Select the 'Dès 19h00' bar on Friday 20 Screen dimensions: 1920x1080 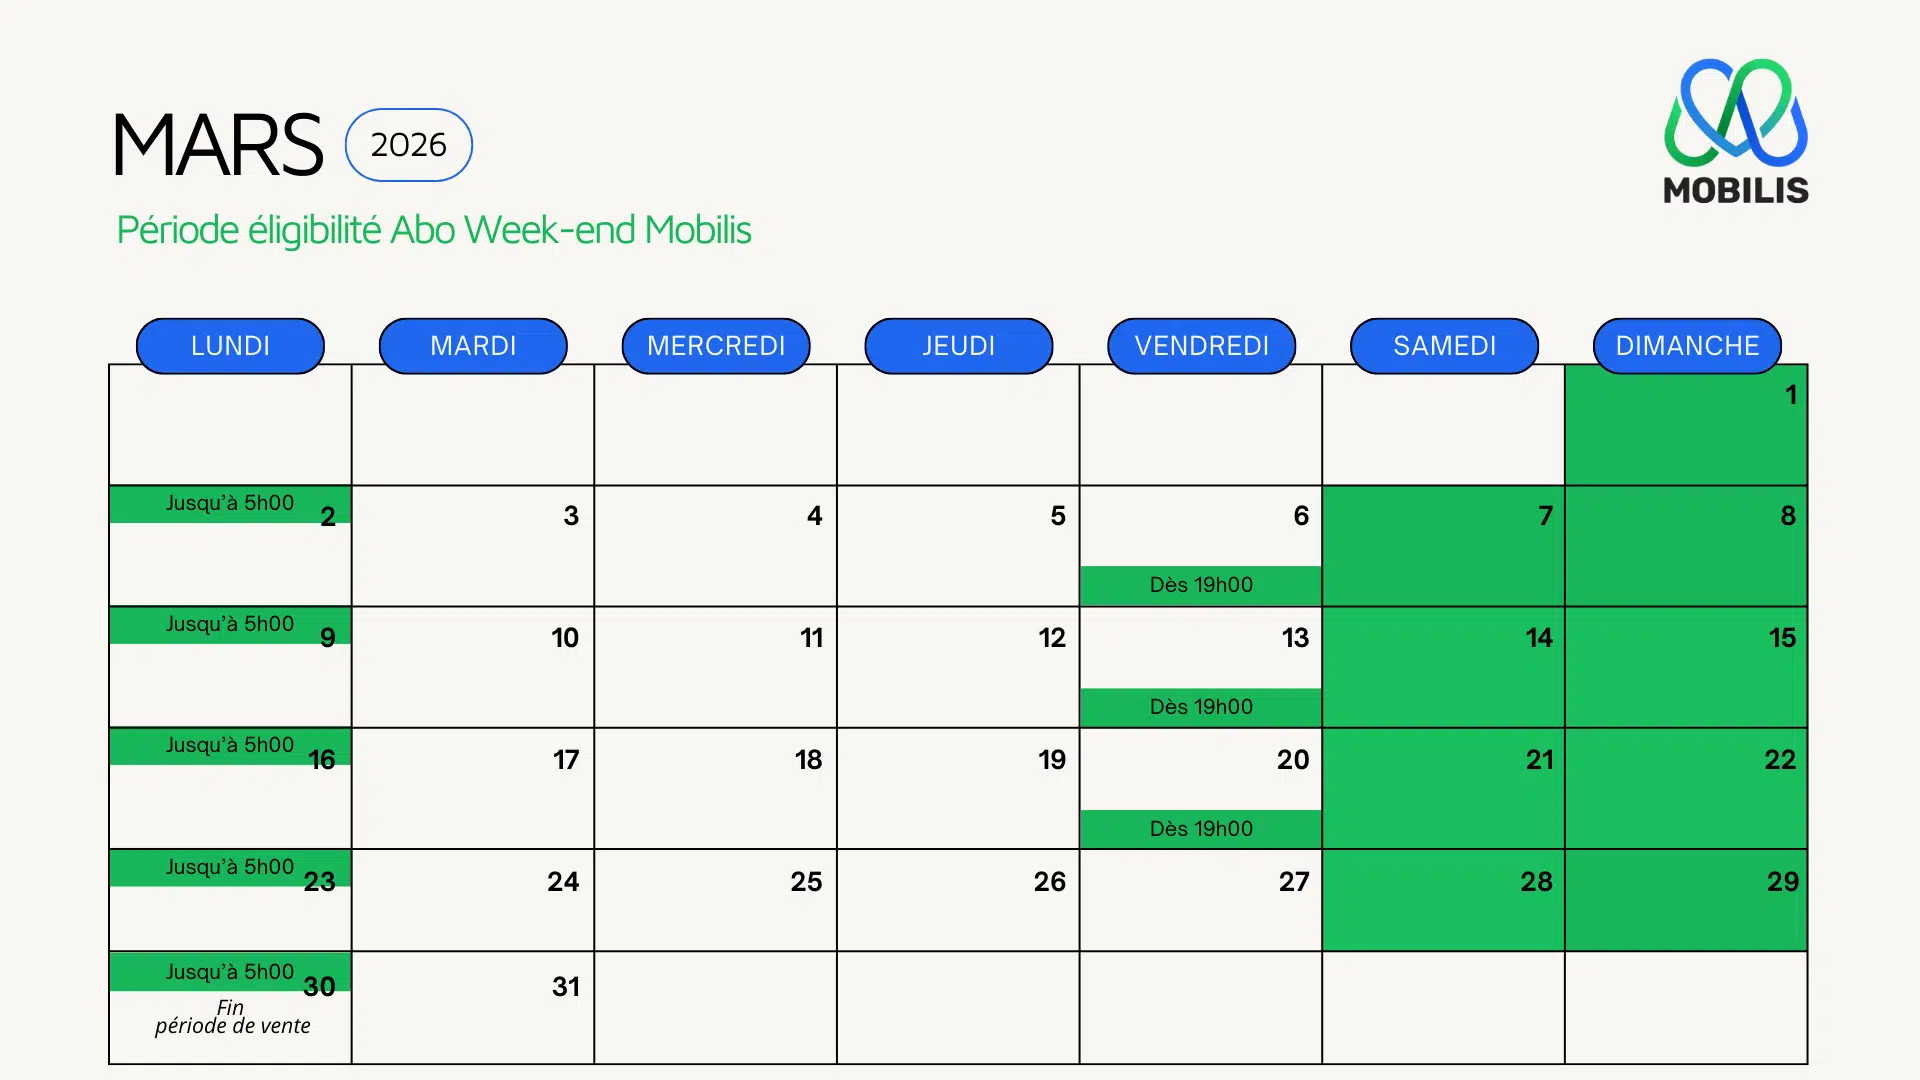tap(1200, 829)
